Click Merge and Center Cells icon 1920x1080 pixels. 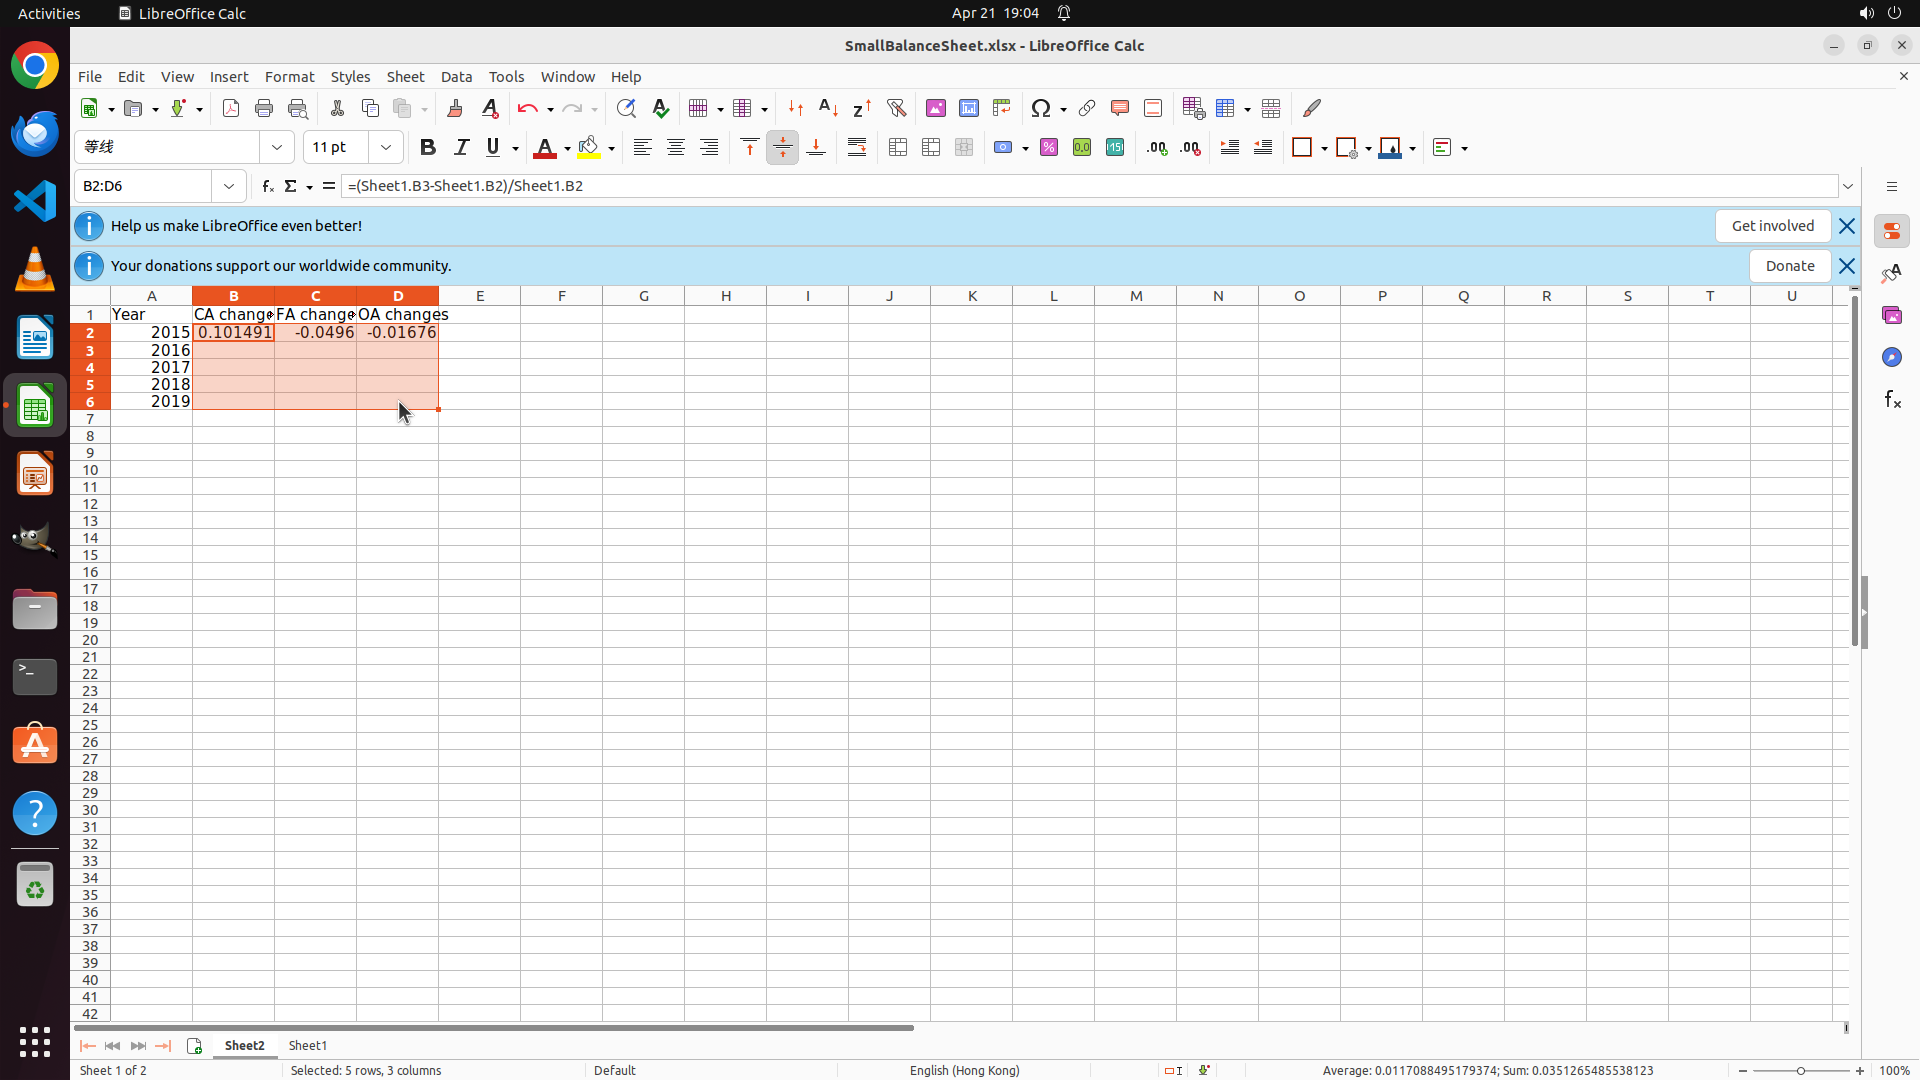[898, 148]
